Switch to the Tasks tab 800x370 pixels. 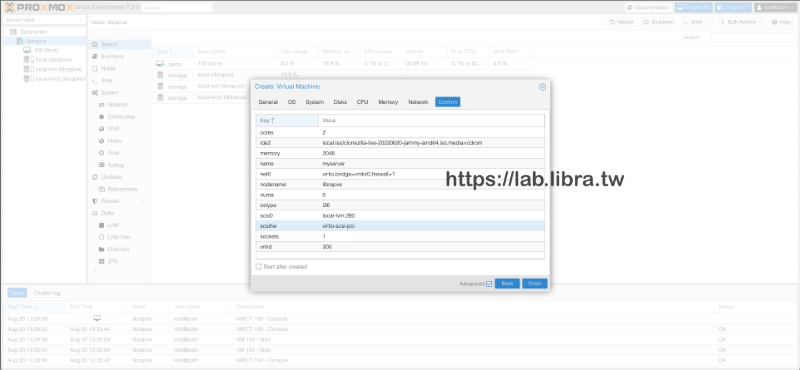pyautogui.click(x=17, y=293)
